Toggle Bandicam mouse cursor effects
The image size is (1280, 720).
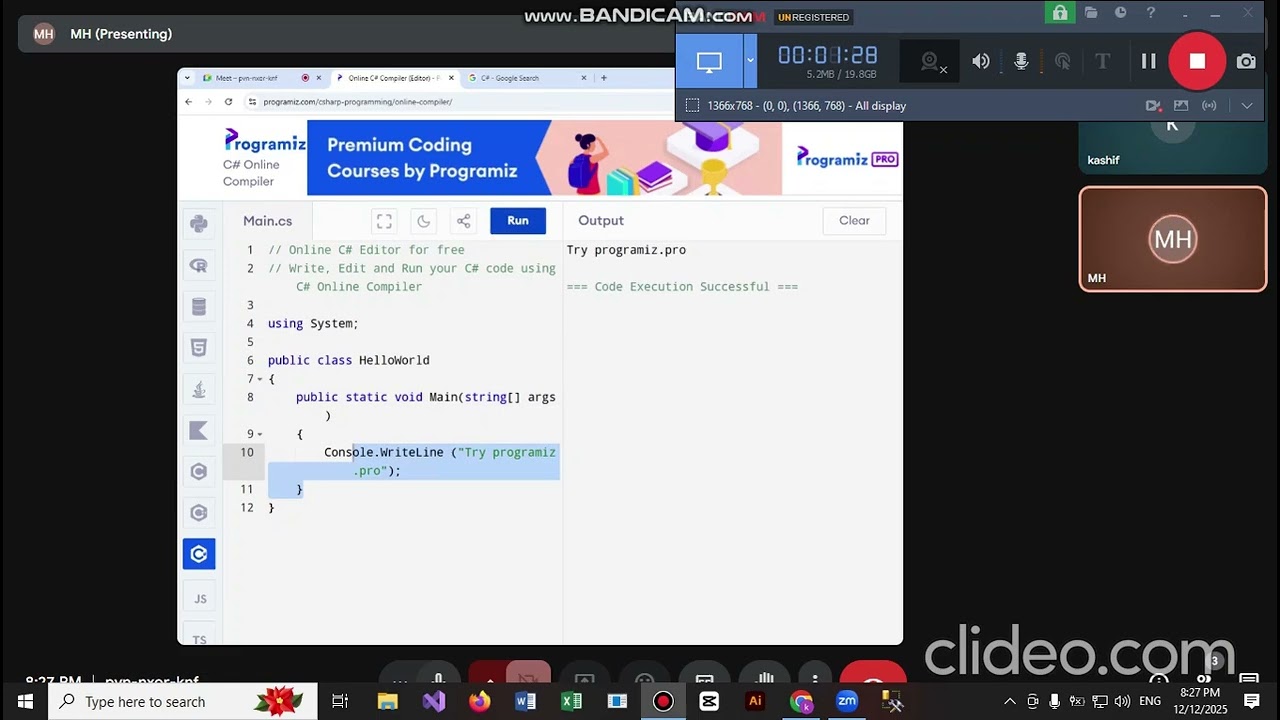tap(1062, 61)
